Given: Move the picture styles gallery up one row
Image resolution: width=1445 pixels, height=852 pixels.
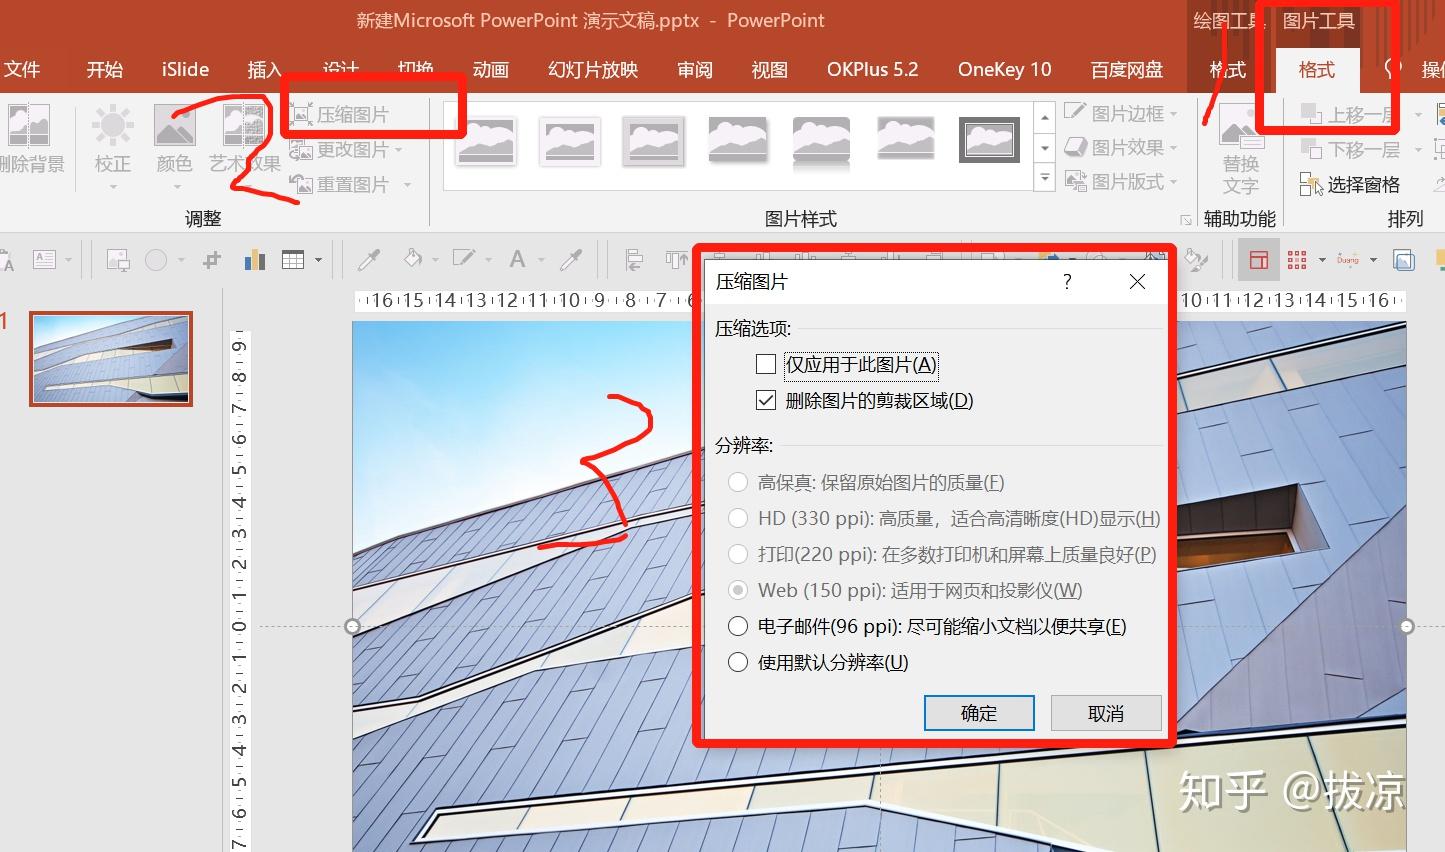Looking at the screenshot, I should tap(1044, 116).
